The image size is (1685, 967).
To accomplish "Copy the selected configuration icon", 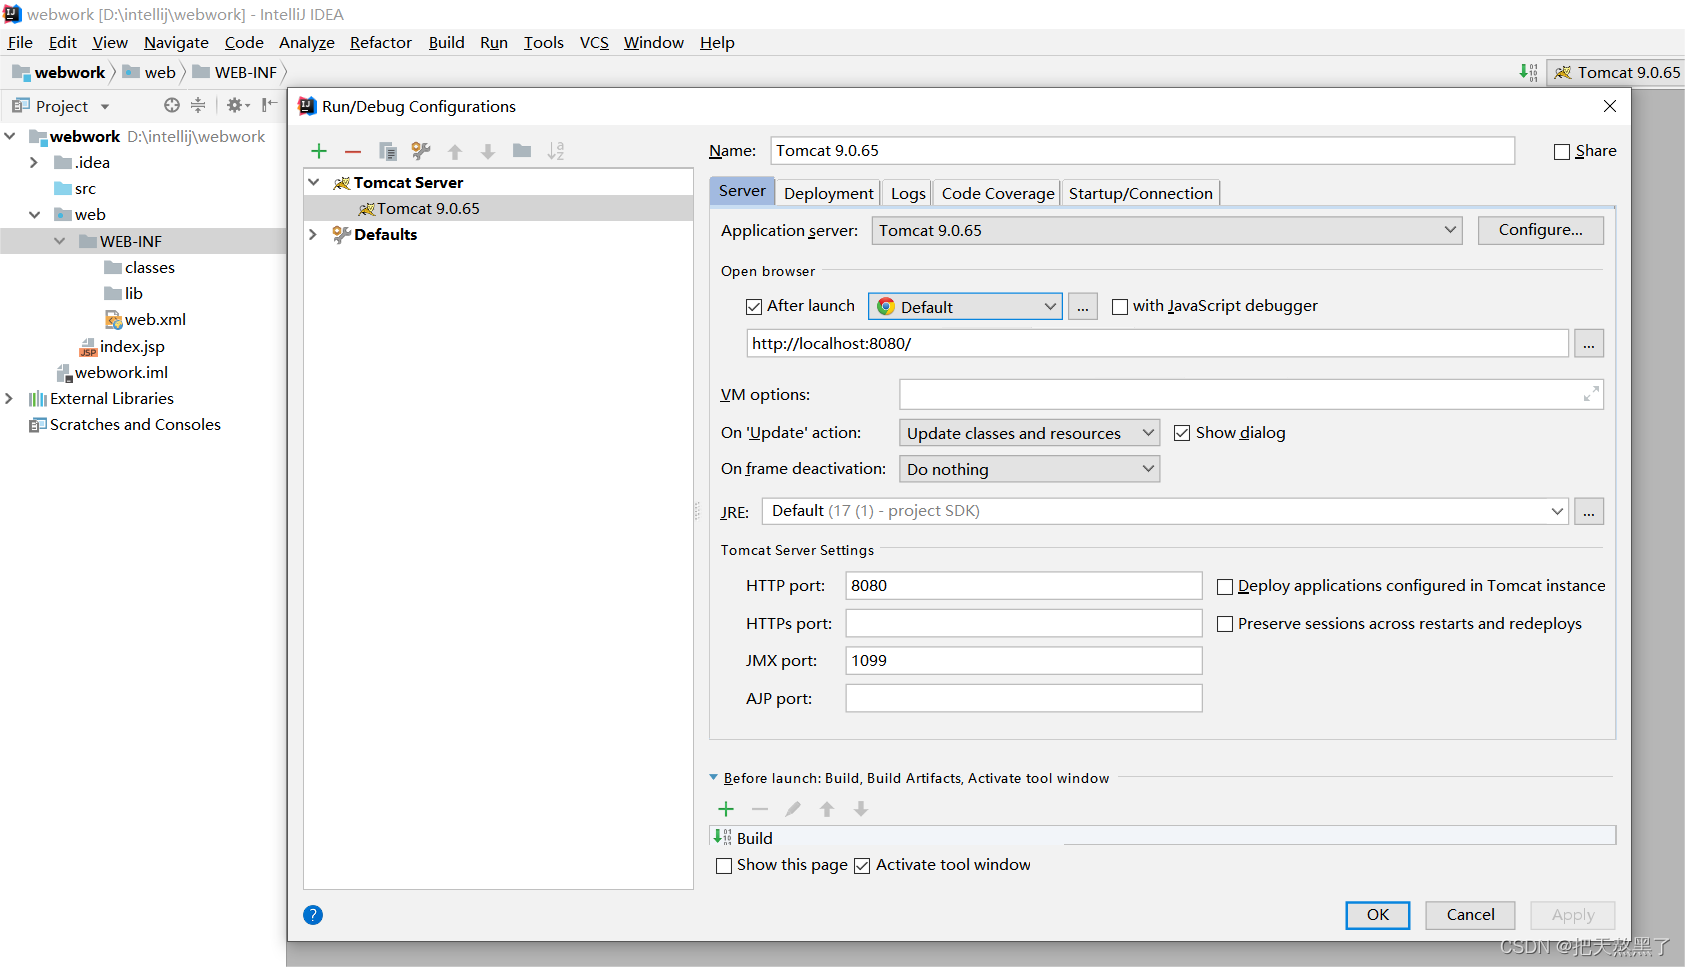I will pyautogui.click(x=388, y=151).
